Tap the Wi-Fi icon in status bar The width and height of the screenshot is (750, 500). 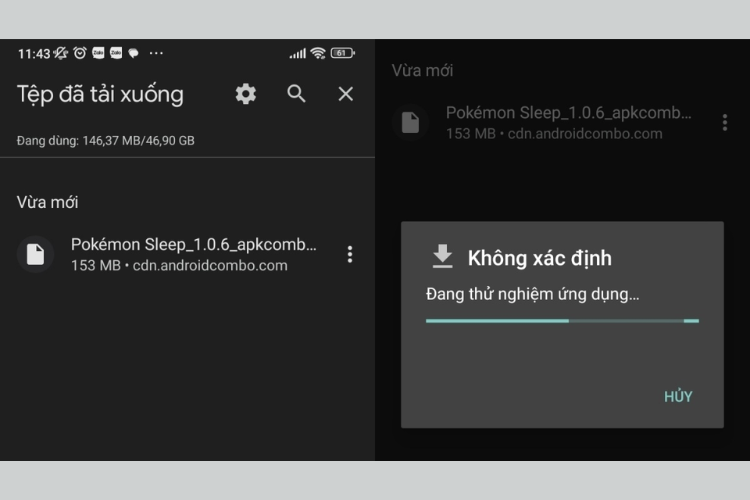[318, 53]
